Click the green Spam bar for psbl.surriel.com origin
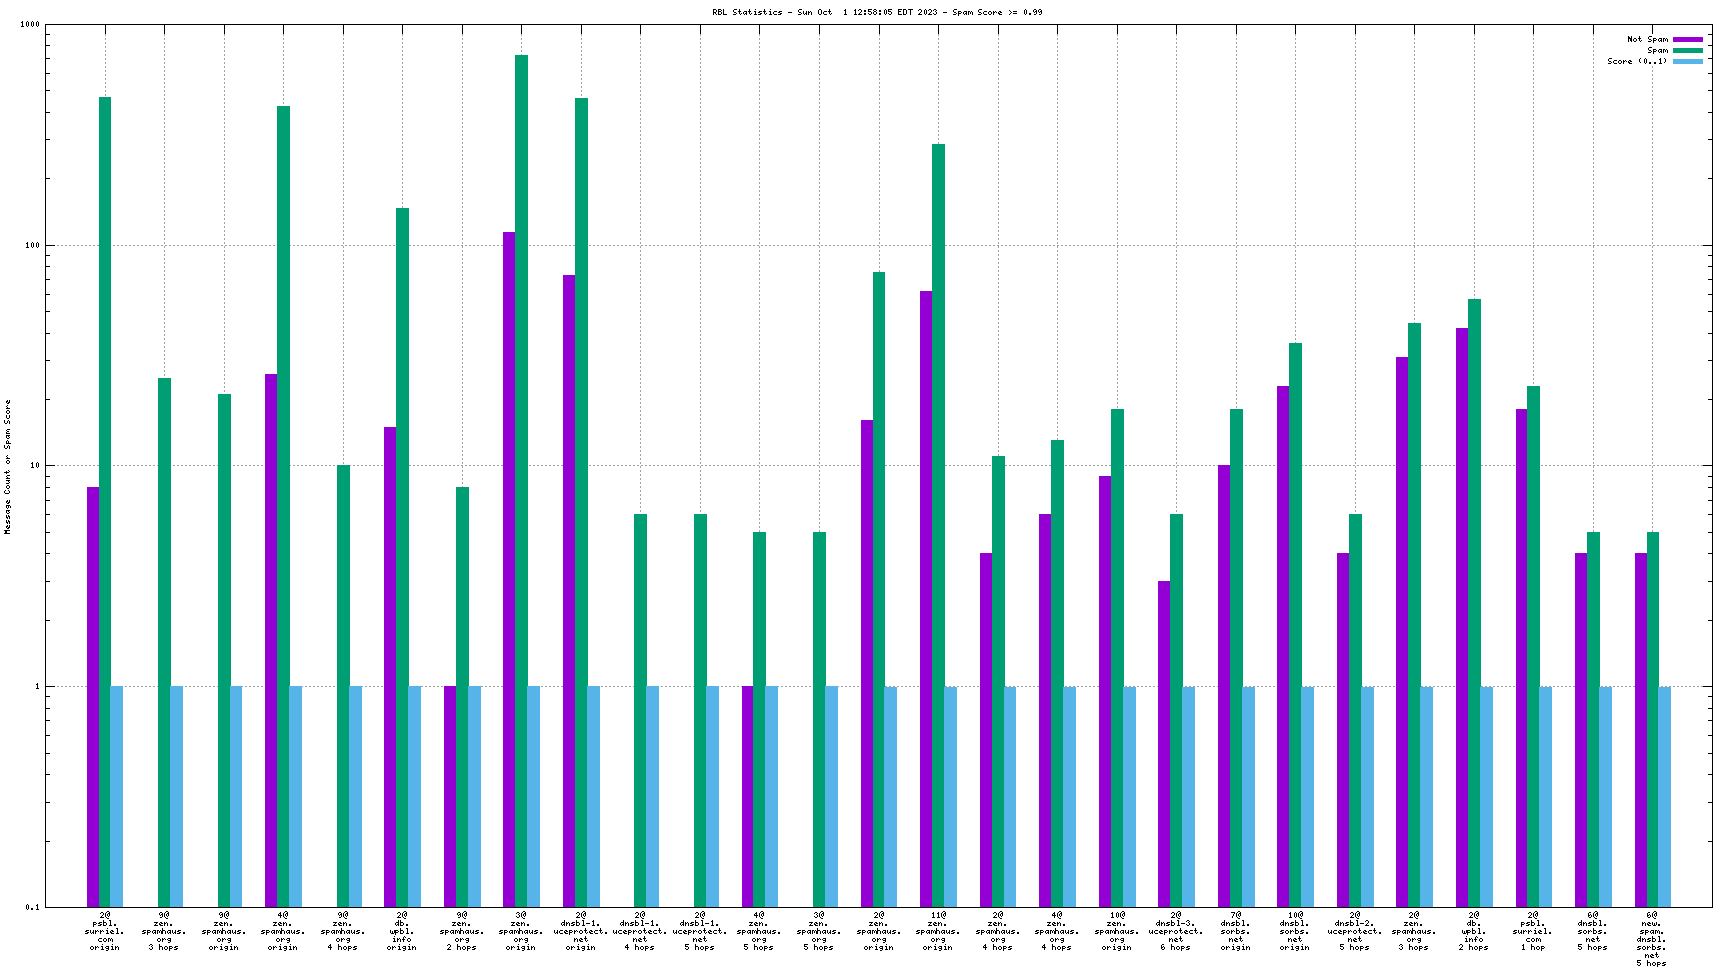 click(105, 500)
